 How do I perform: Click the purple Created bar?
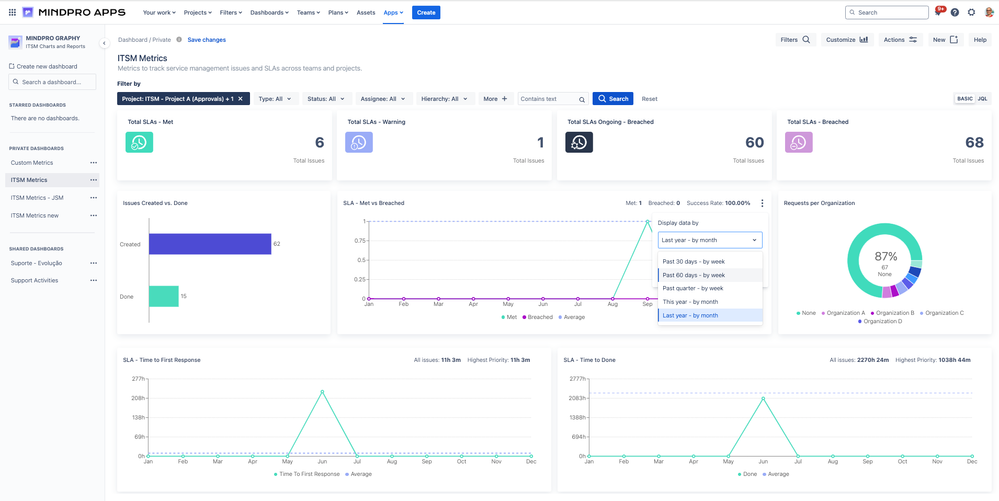[x=210, y=243]
